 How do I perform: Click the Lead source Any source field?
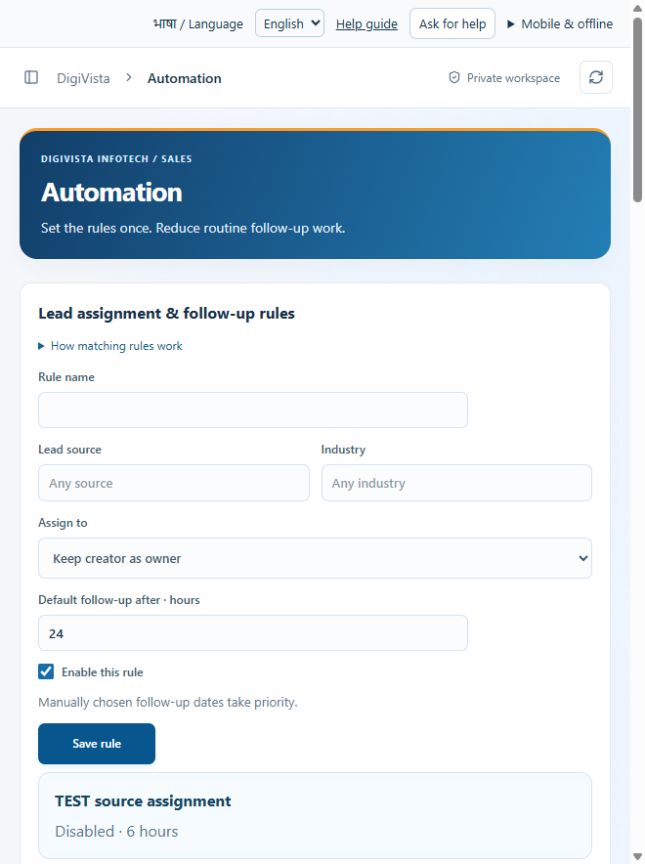click(174, 483)
